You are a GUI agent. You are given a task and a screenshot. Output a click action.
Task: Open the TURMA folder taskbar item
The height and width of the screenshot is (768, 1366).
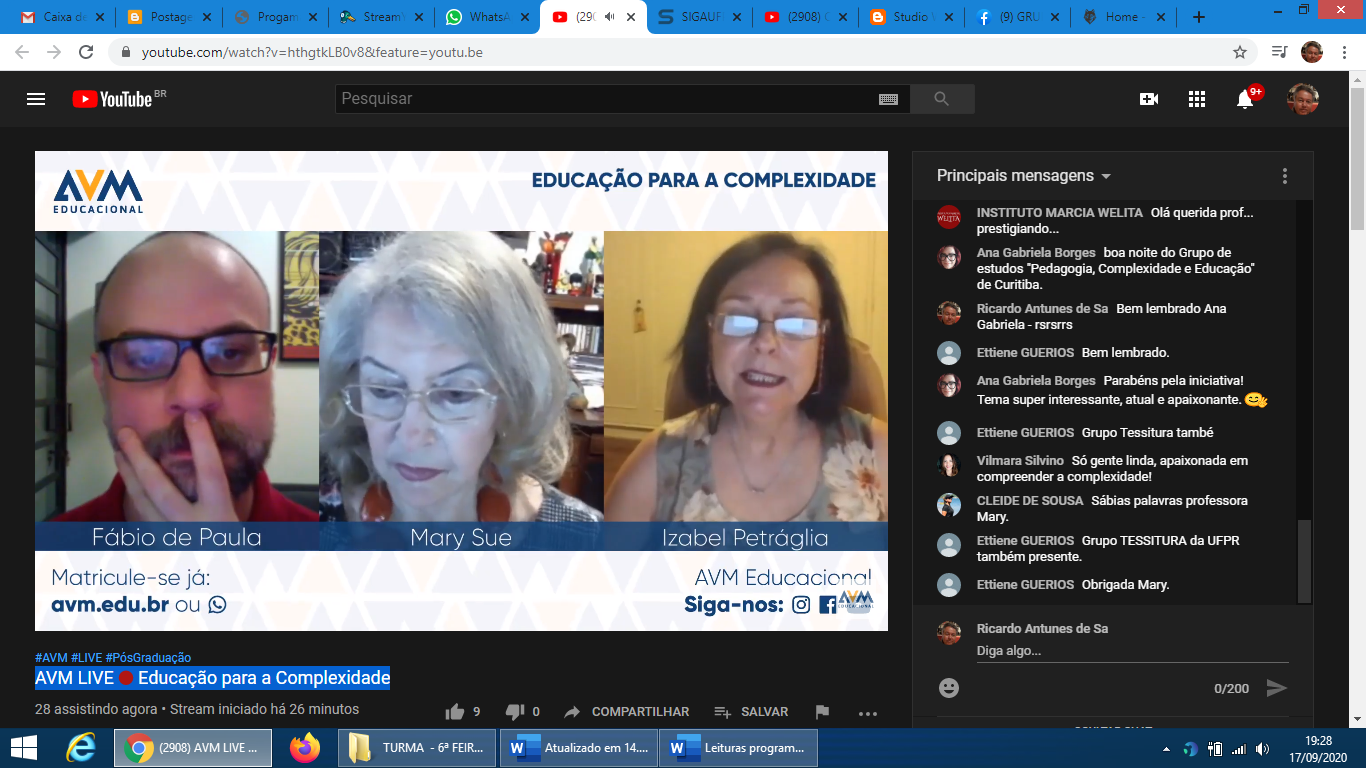point(418,748)
